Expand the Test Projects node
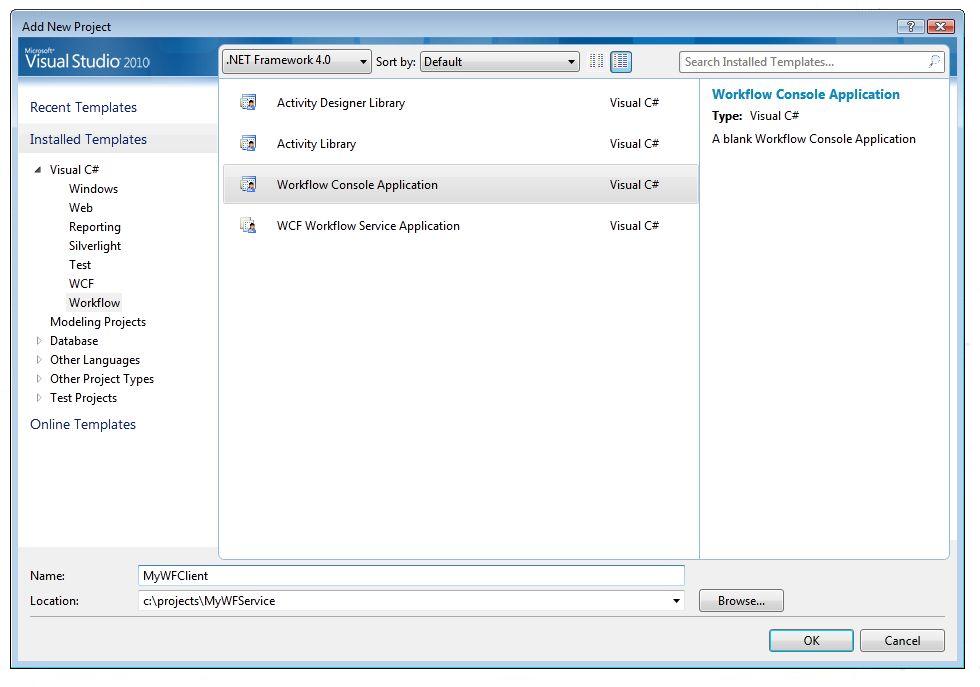980x687 pixels. tap(39, 398)
